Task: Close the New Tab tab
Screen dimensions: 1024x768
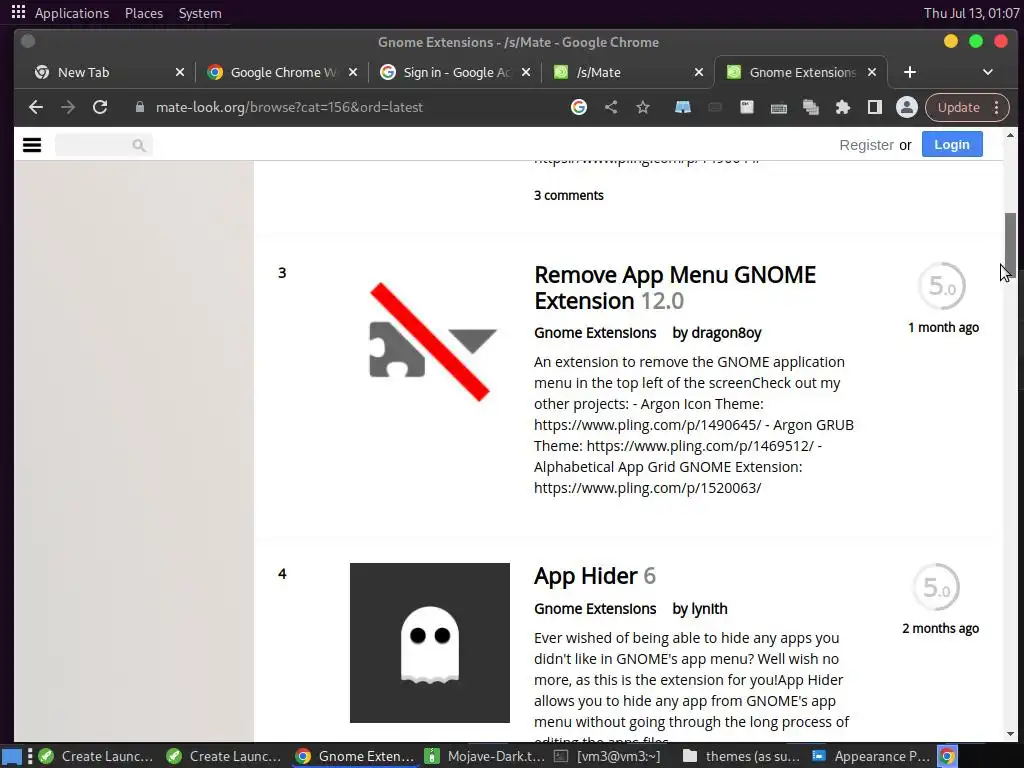Action: 180,72
